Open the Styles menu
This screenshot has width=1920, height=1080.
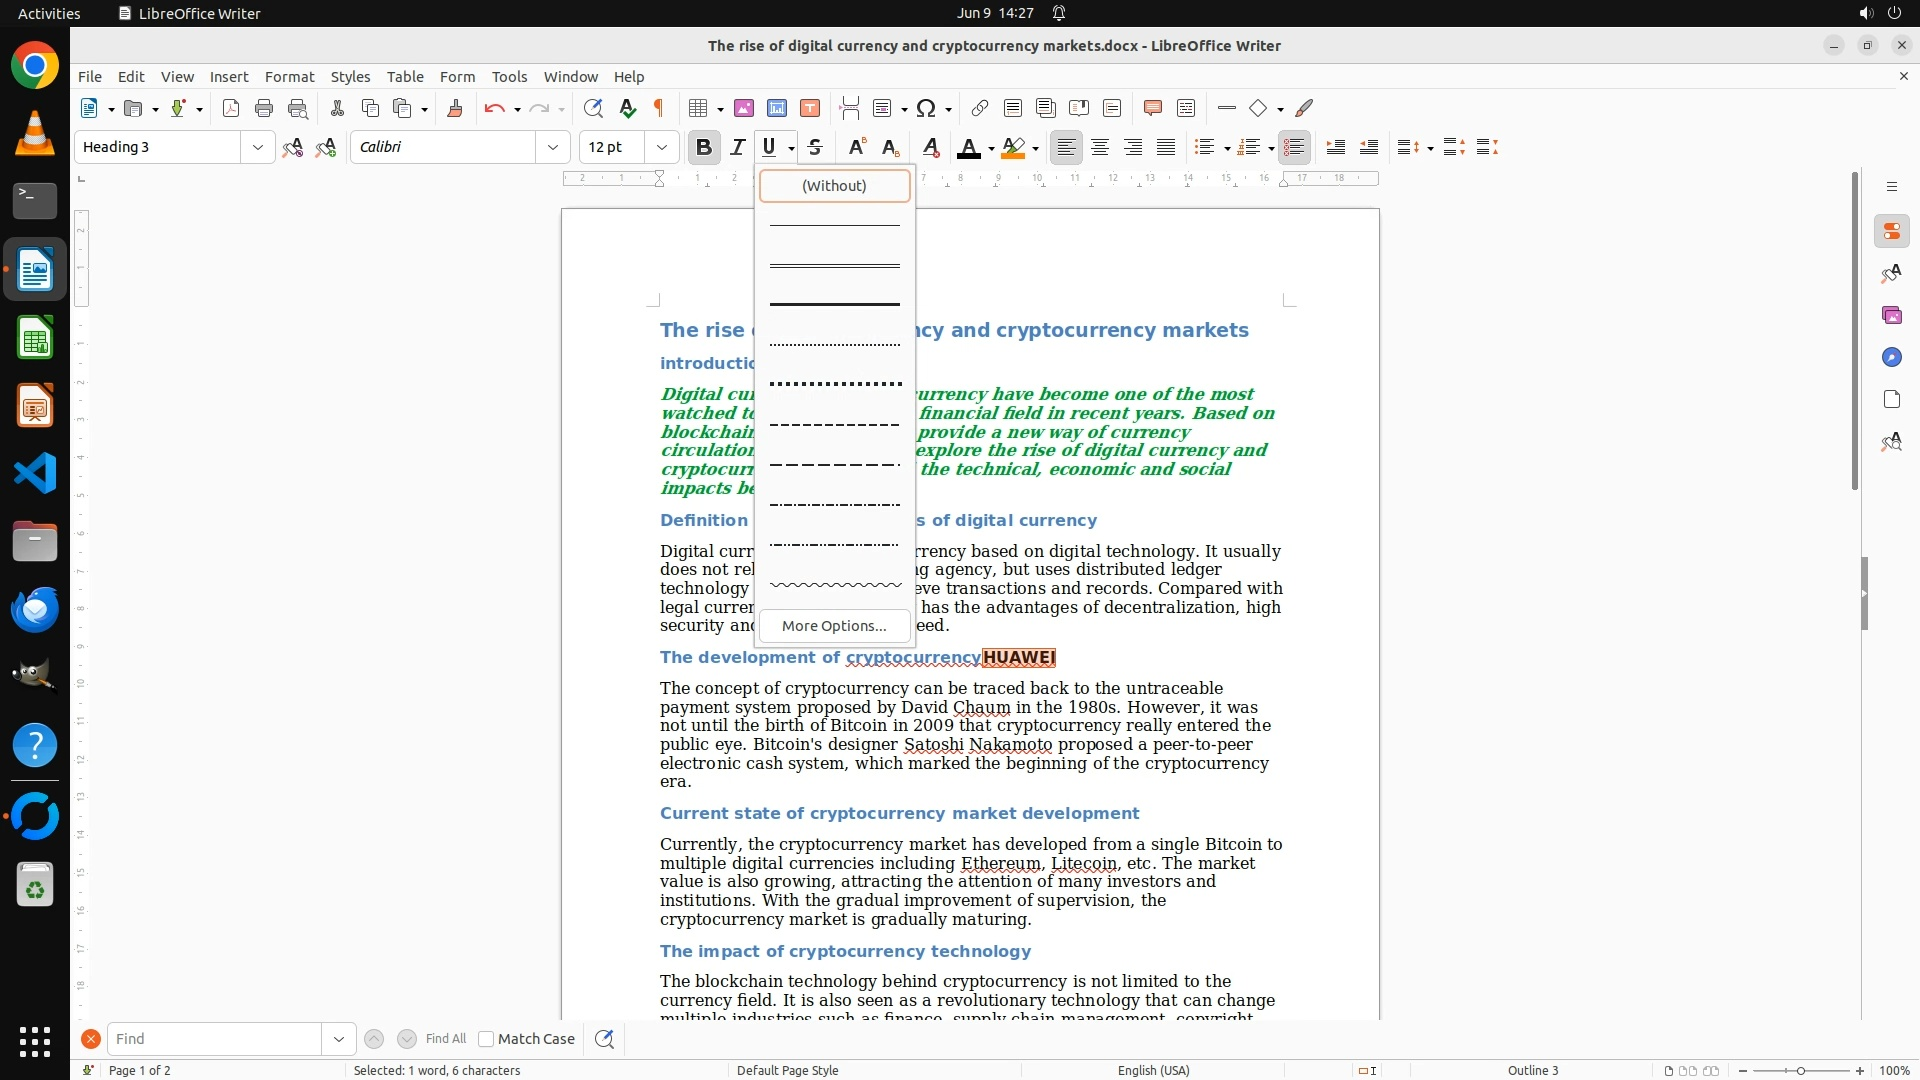[350, 76]
